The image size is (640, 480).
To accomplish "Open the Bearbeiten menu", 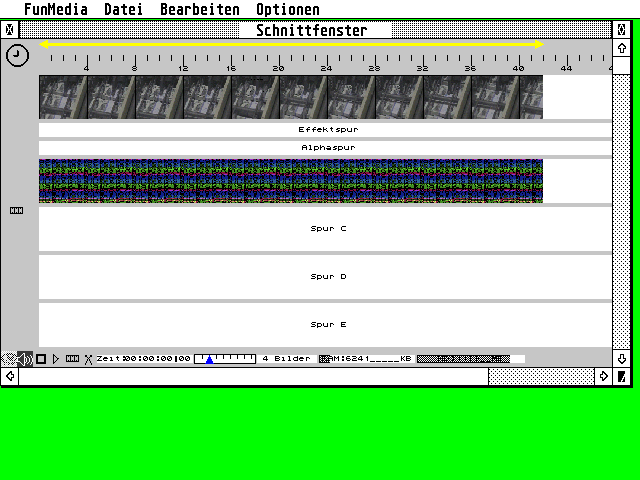I will pos(199,10).
